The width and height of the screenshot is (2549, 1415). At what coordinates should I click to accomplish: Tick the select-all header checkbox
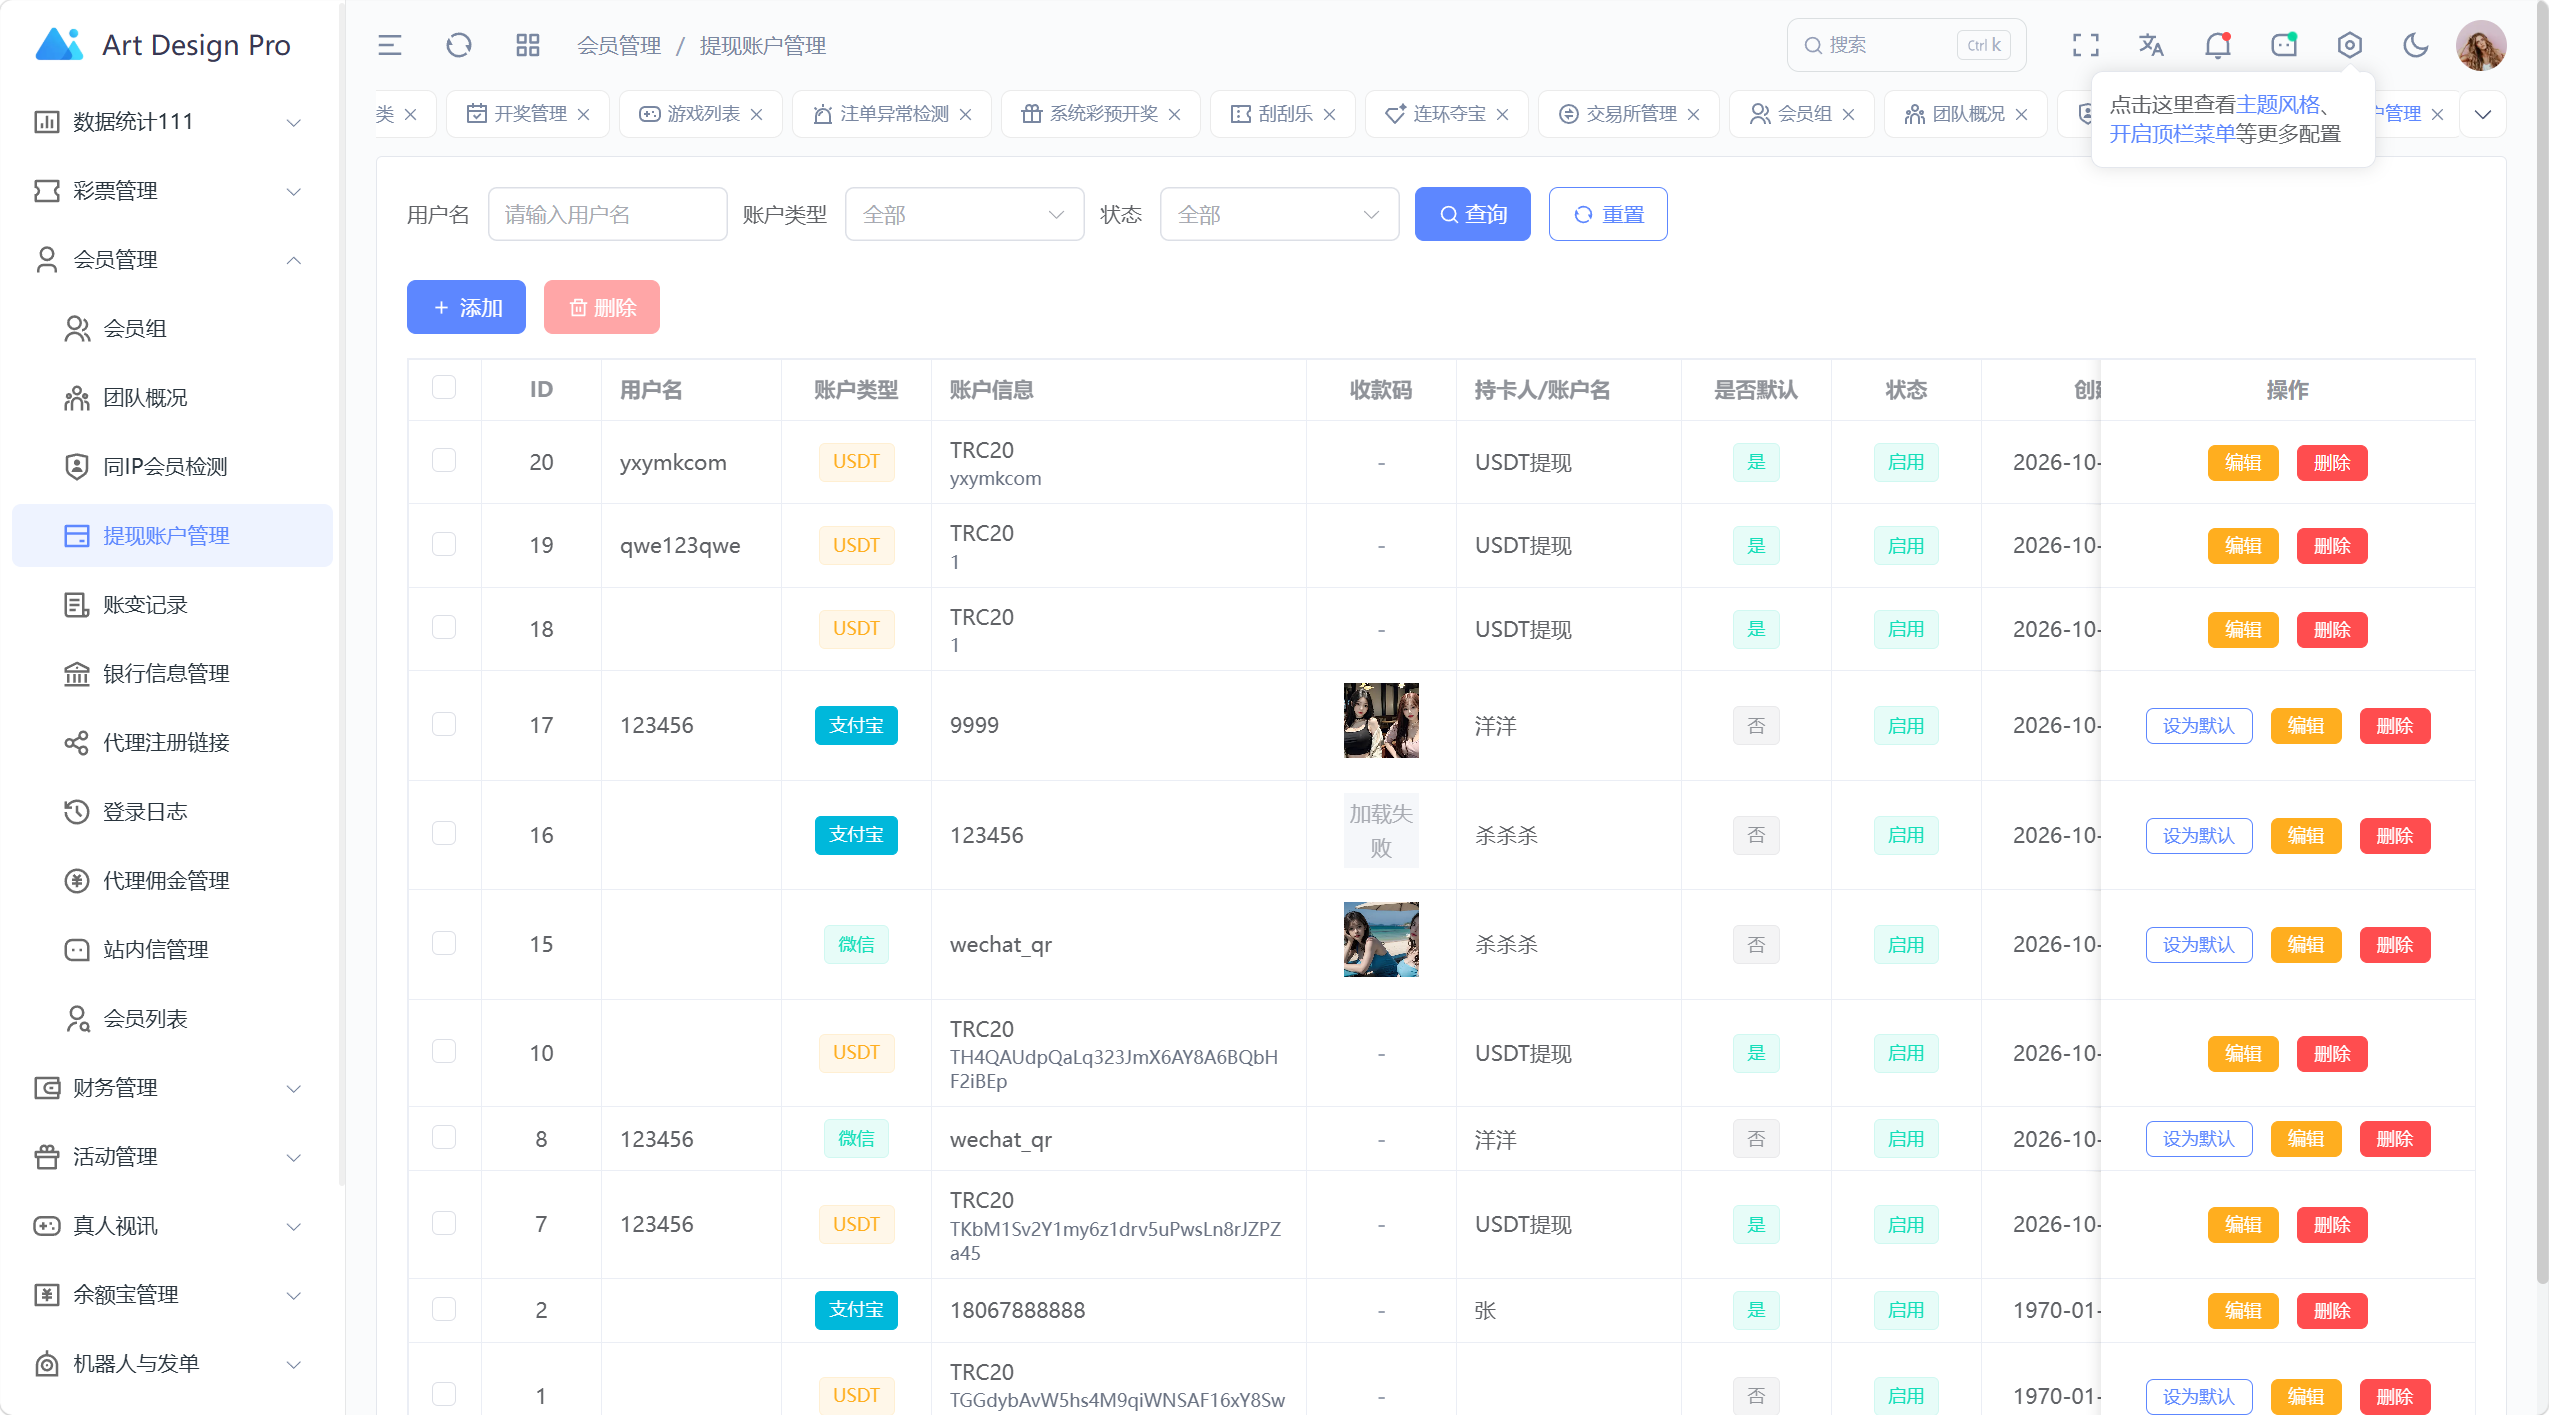[444, 388]
